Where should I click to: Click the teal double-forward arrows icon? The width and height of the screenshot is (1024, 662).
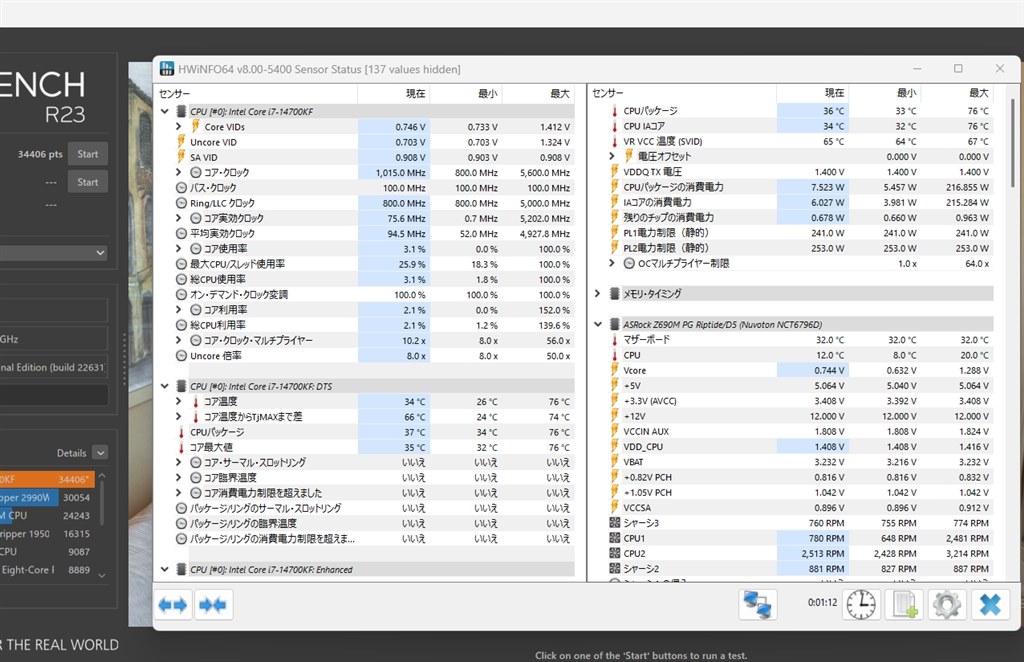pos(210,603)
